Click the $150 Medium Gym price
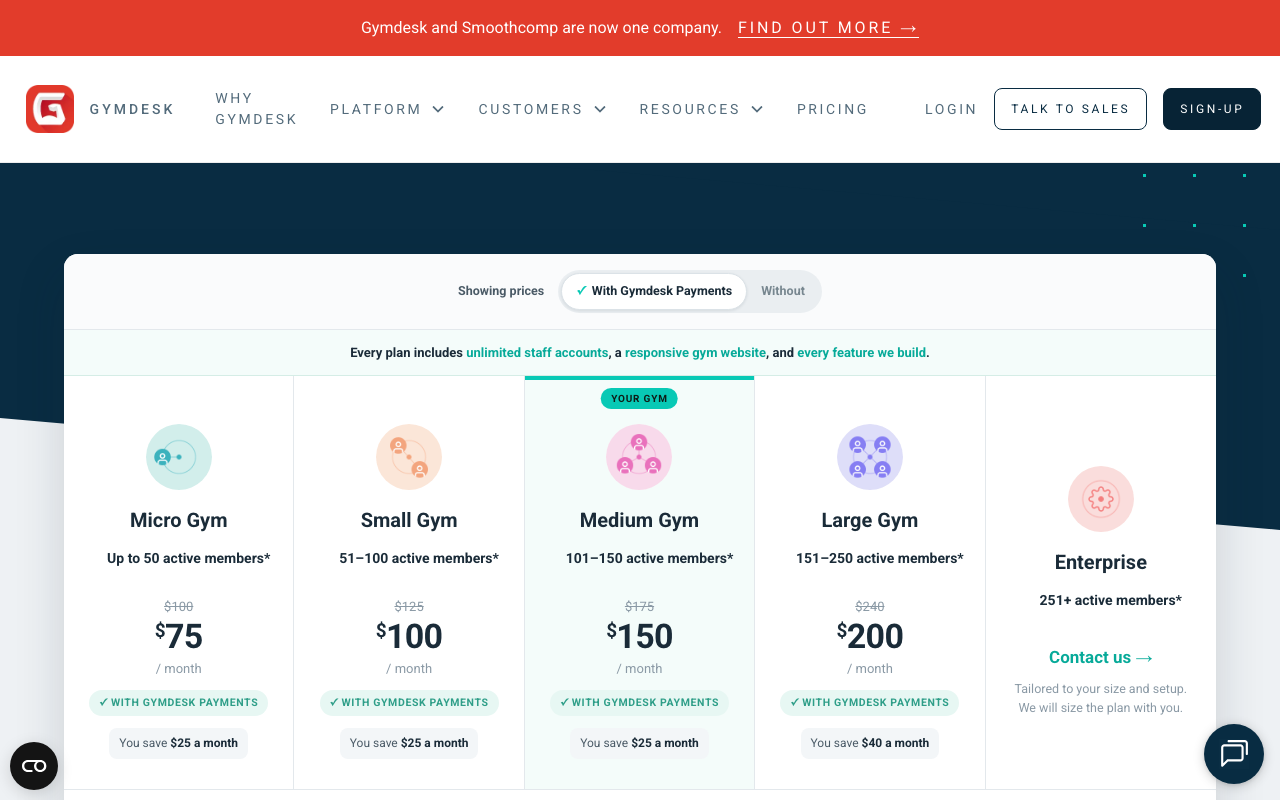This screenshot has width=1280, height=800. point(639,636)
